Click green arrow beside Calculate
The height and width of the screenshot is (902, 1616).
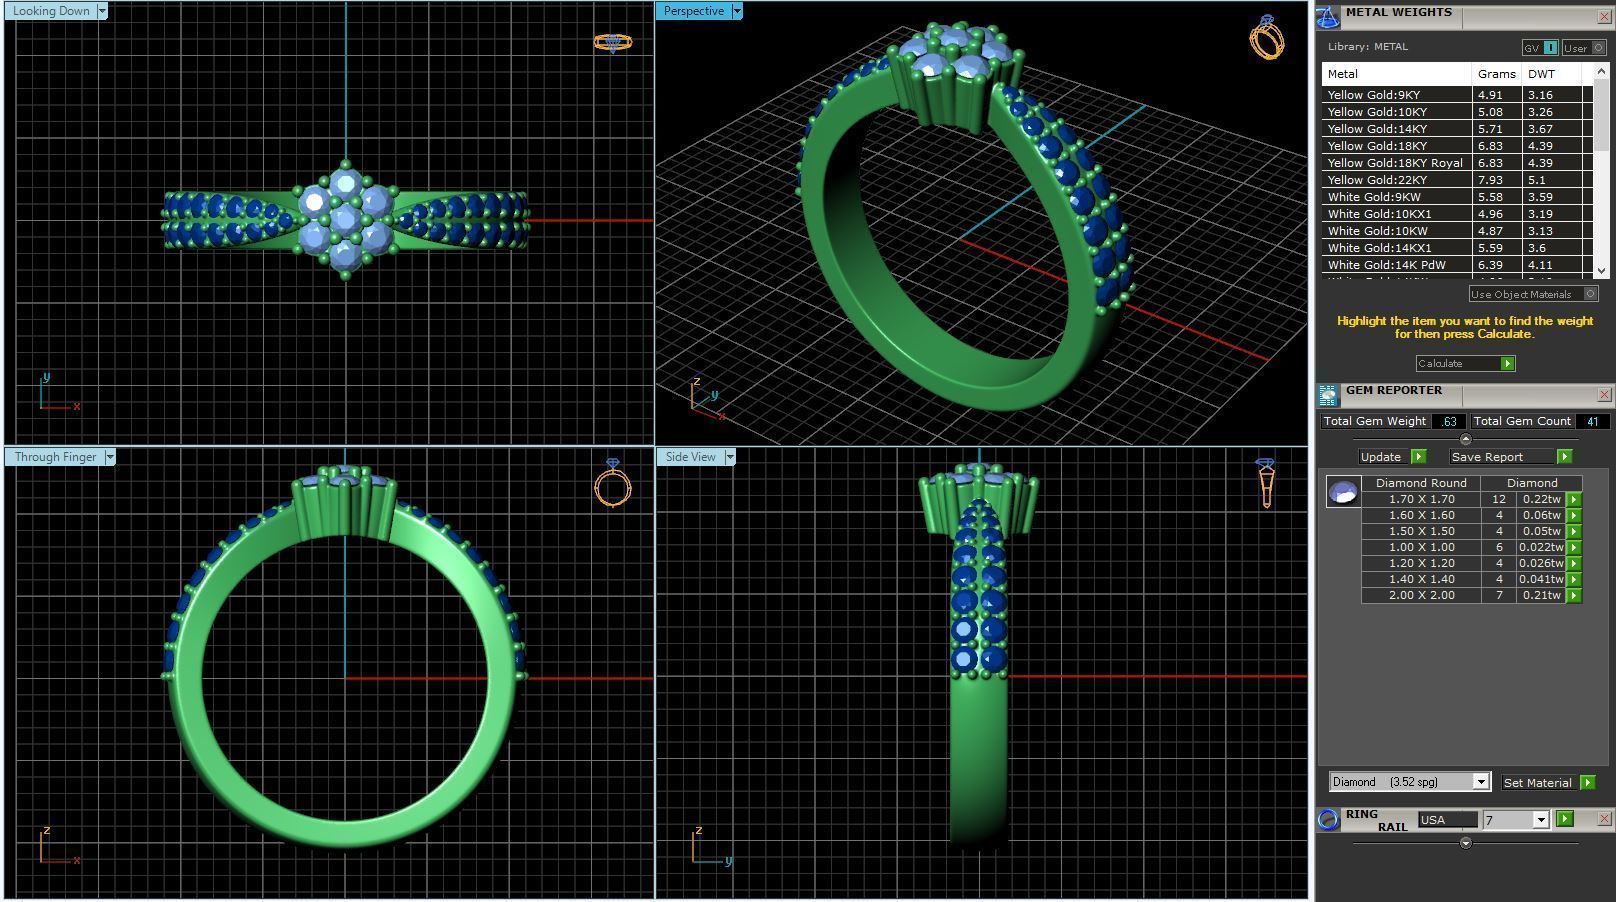pos(1507,363)
